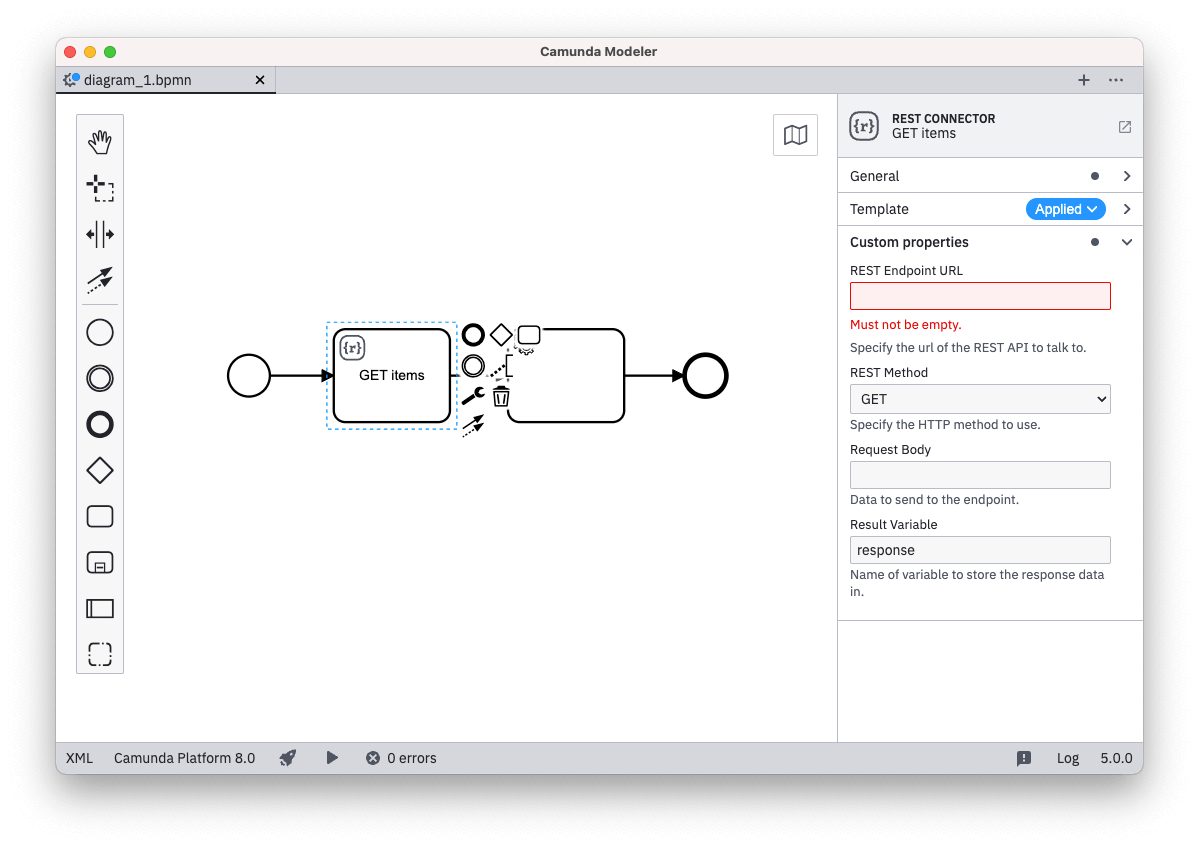Open the REST Method dropdown
Screen dimensions: 1199x848
click(x=980, y=399)
